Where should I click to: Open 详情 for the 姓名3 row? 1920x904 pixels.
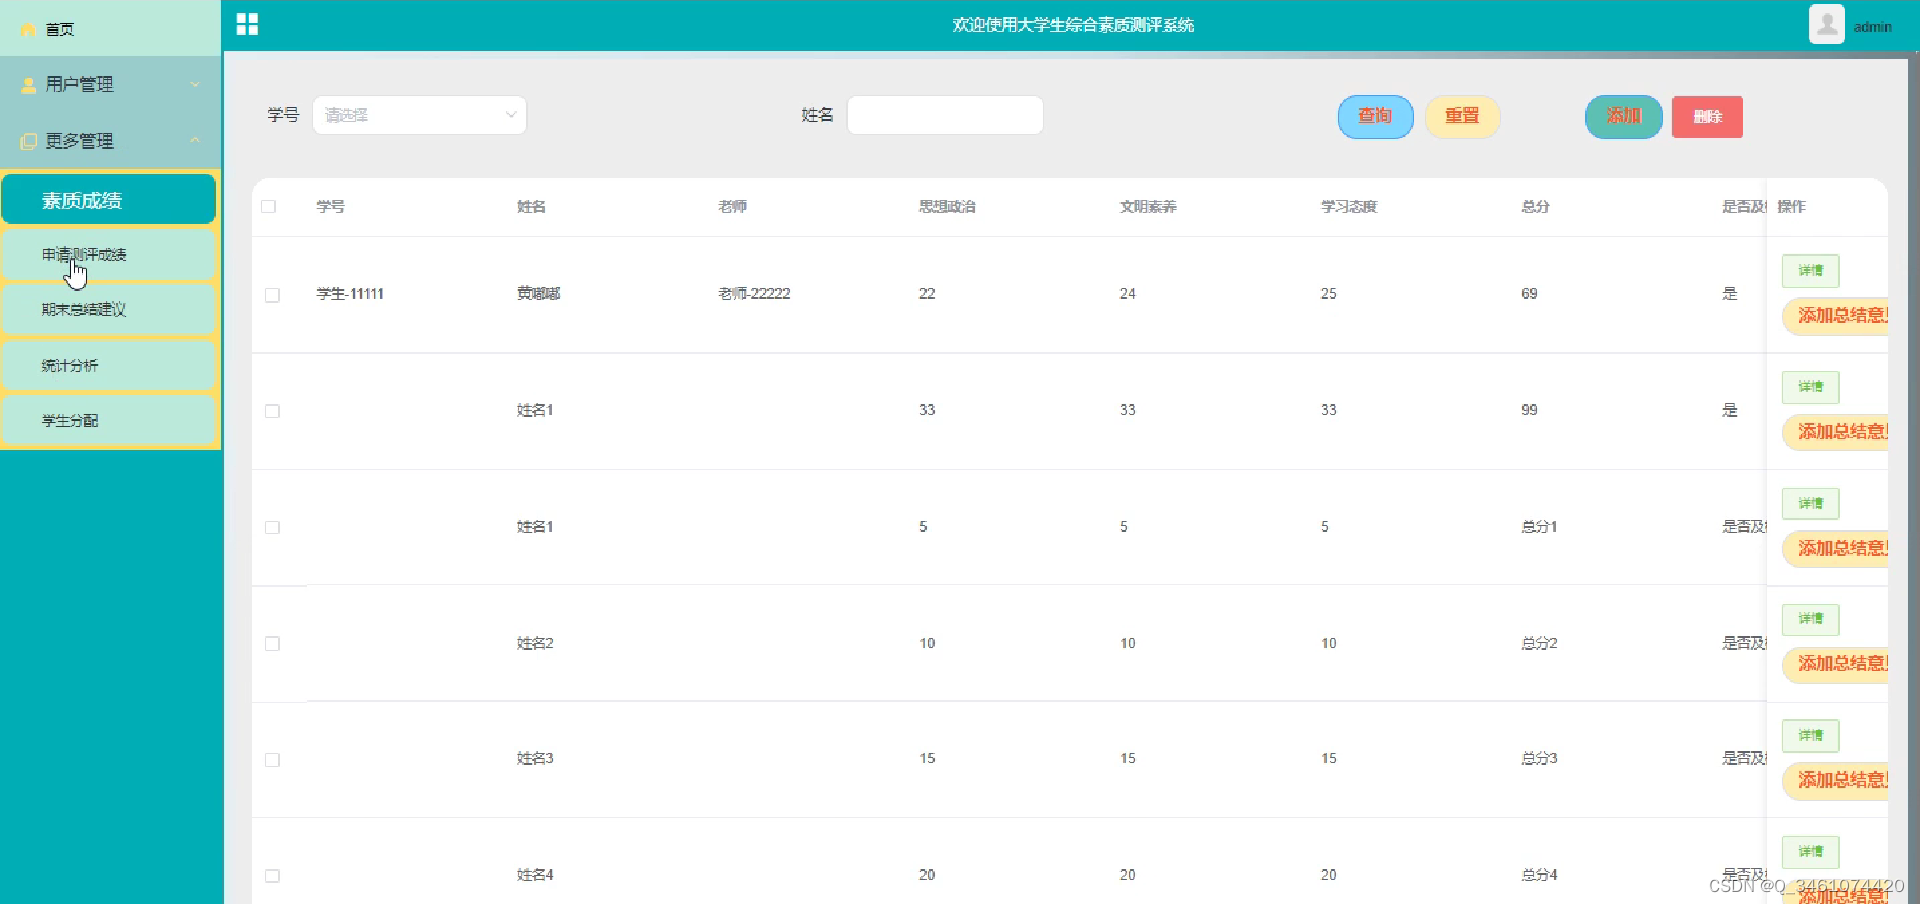point(1810,736)
